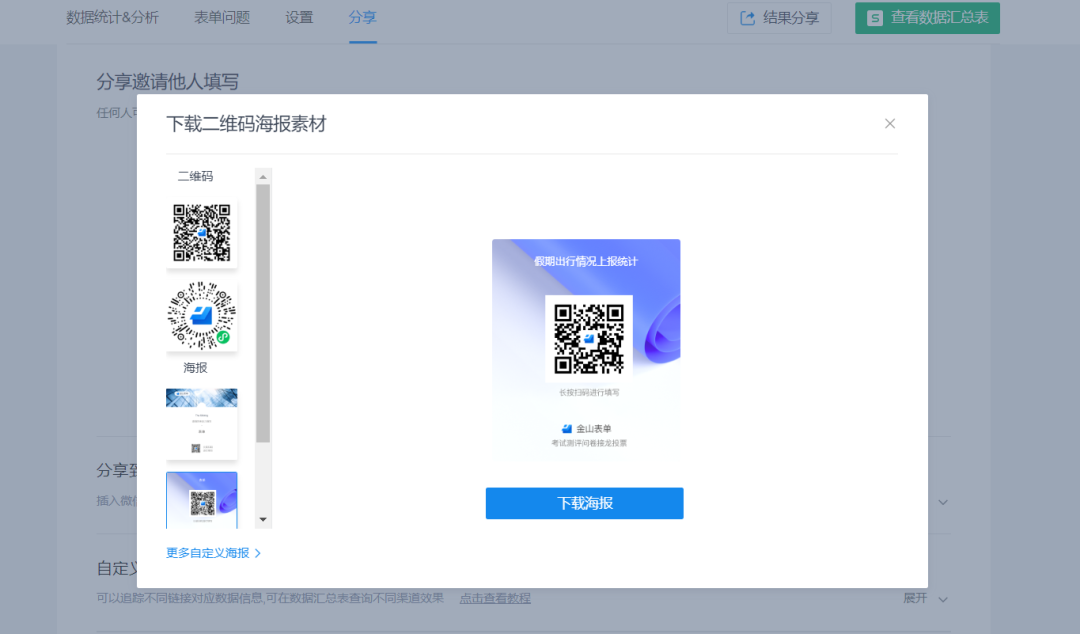This screenshot has height=634, width=1080.
Task: Click the thumbnail list scroll-down arrow
Action: point(262,520)
